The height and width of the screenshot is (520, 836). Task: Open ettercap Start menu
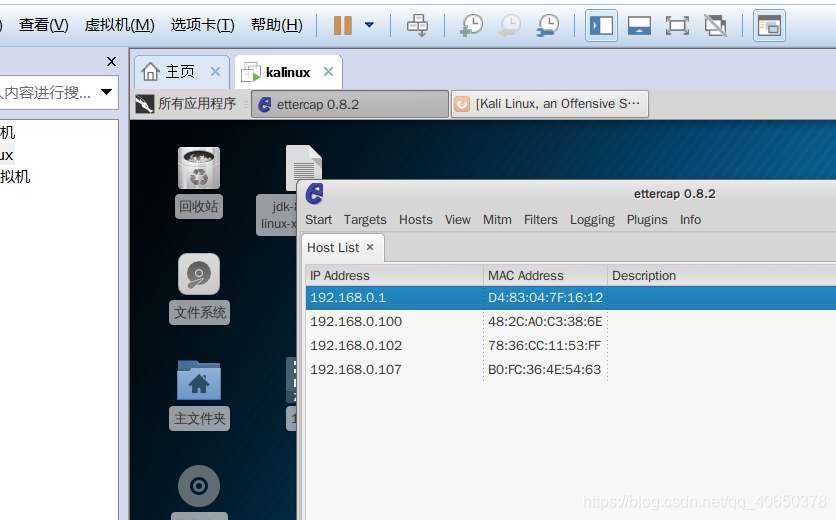pos(318,220)
